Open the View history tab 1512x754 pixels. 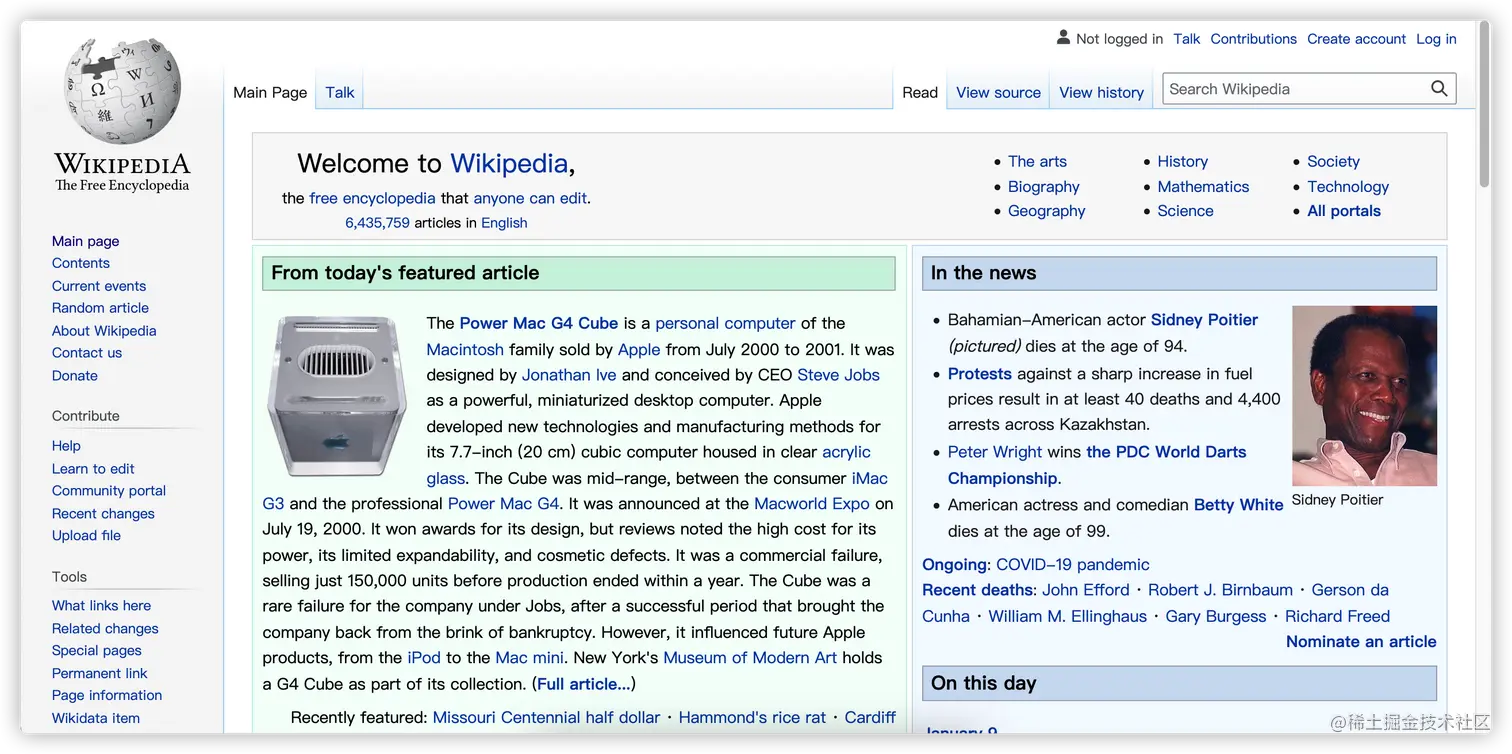point(1101,92)
